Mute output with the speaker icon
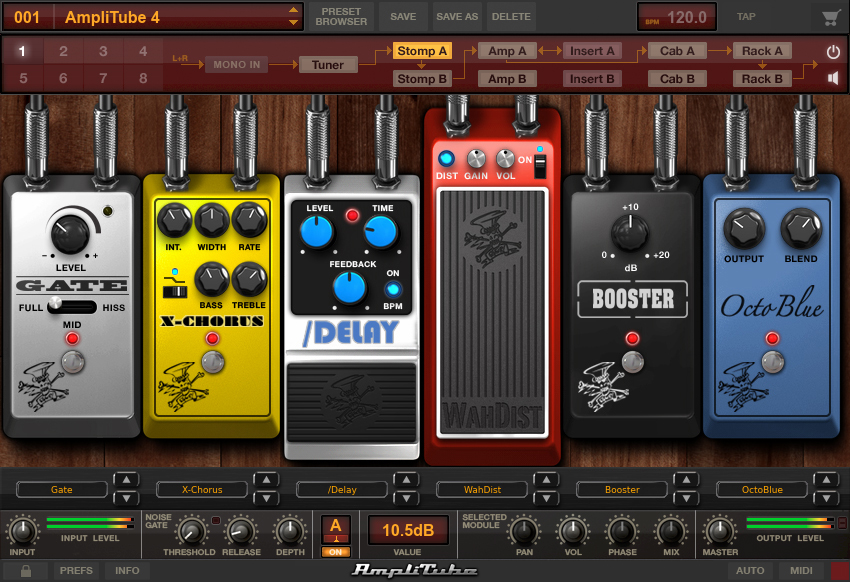The height and width of the screenshot is (582, 850). 833,79
